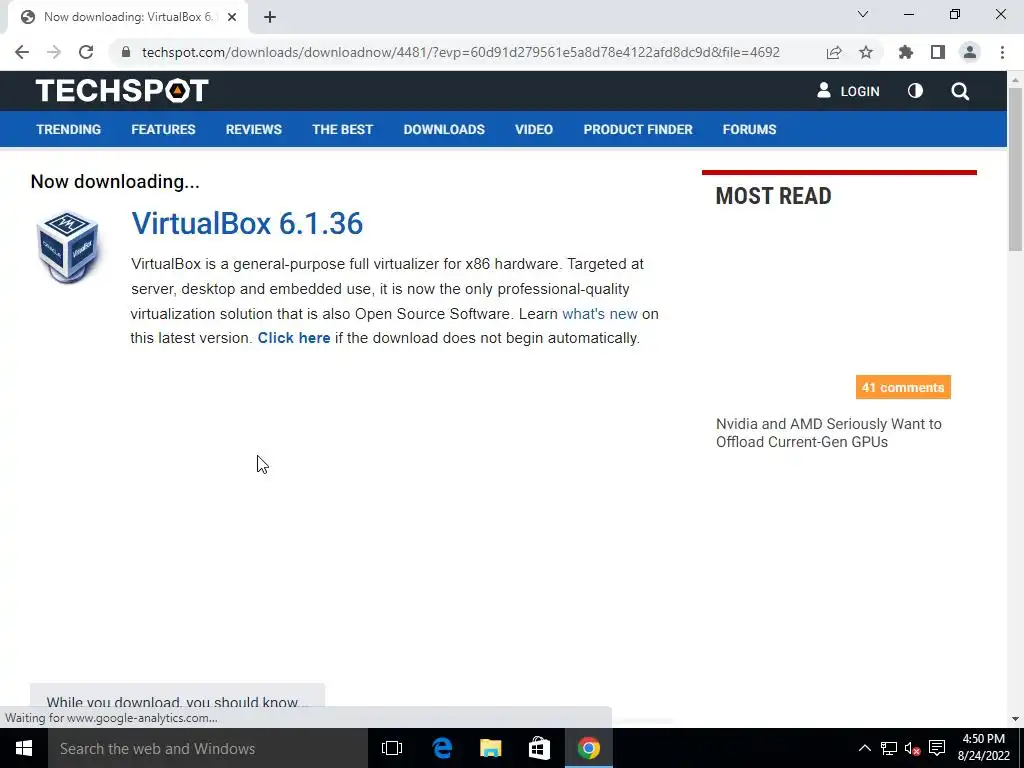This screenshot has width=1024, height=768.
Task: Open the Chrome profile avatar
Action: (970, 52)
